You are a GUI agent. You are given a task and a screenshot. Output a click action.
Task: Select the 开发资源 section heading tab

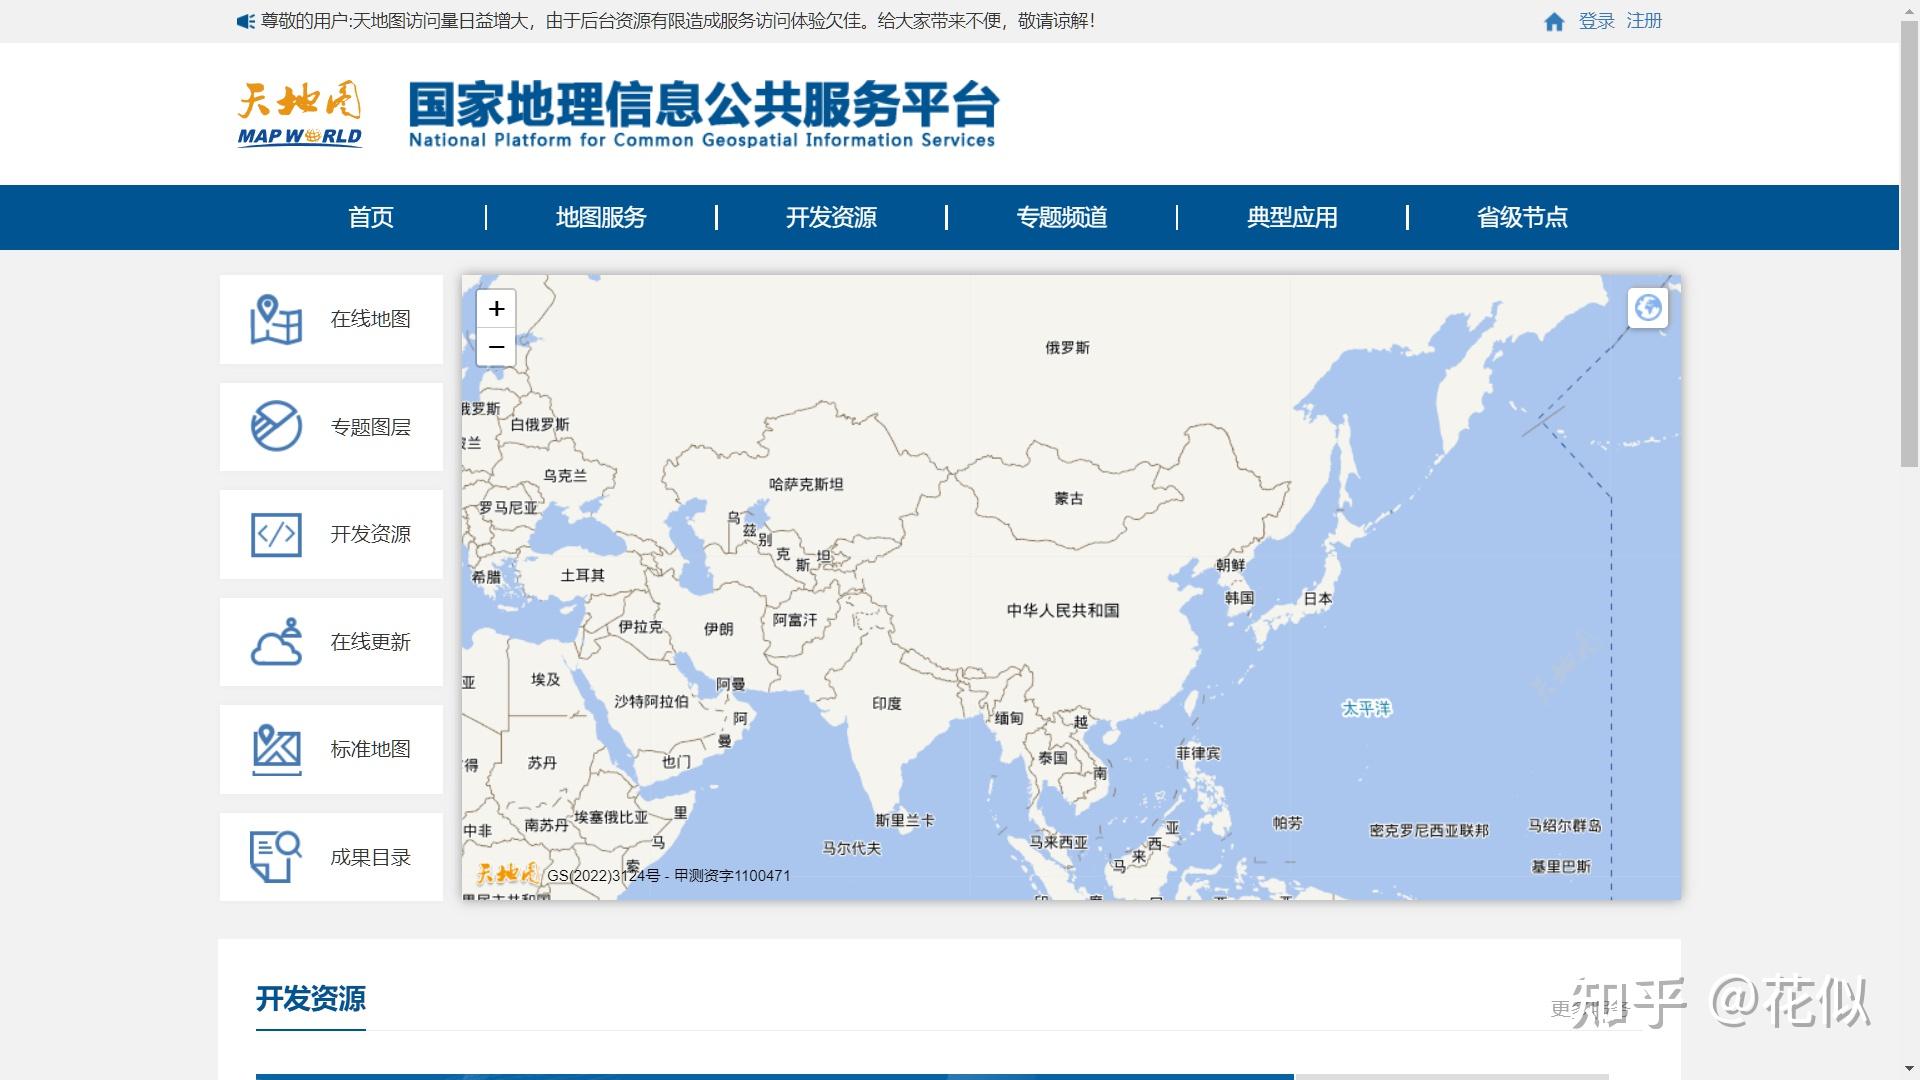(311, 998)
